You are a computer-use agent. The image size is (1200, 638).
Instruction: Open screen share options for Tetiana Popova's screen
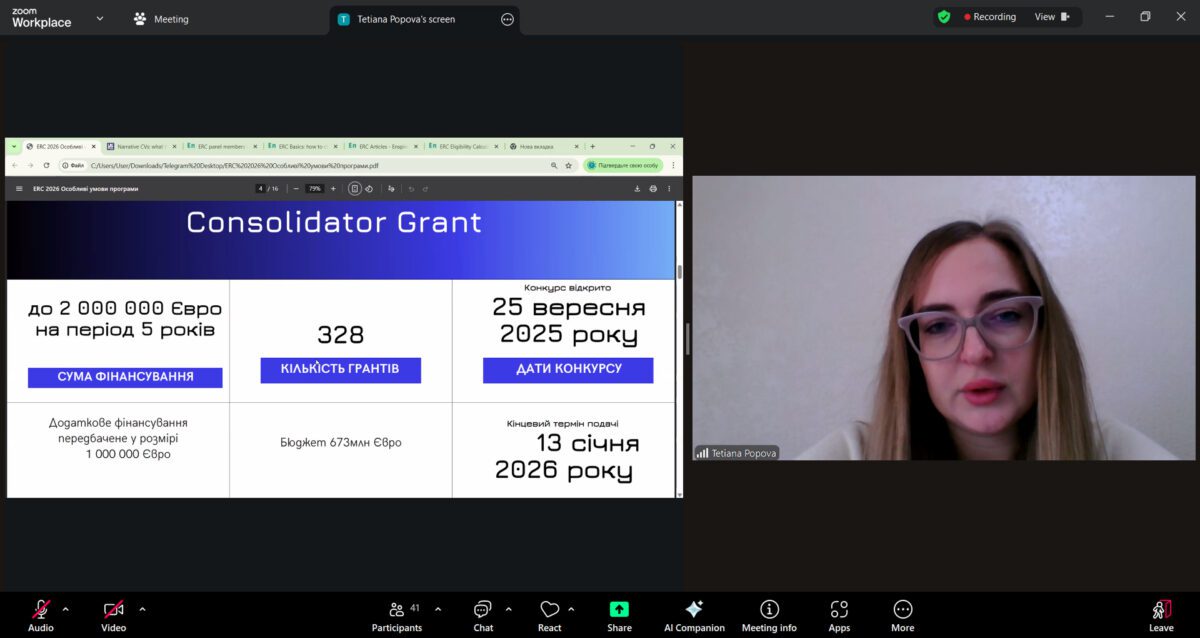coord(507,19)
